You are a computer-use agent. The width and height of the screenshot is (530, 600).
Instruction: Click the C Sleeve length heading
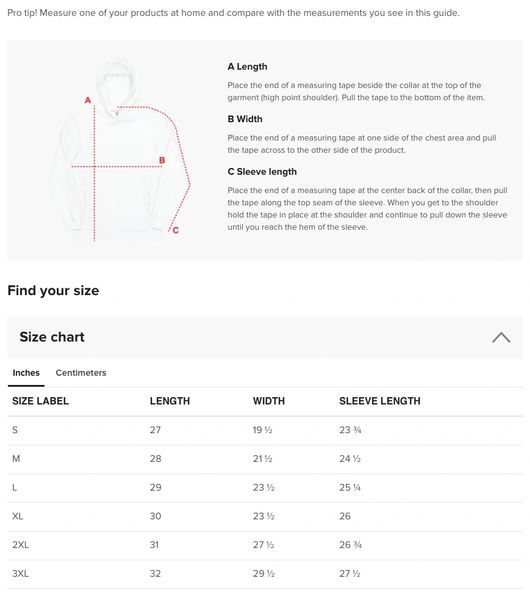coord(262,172)
